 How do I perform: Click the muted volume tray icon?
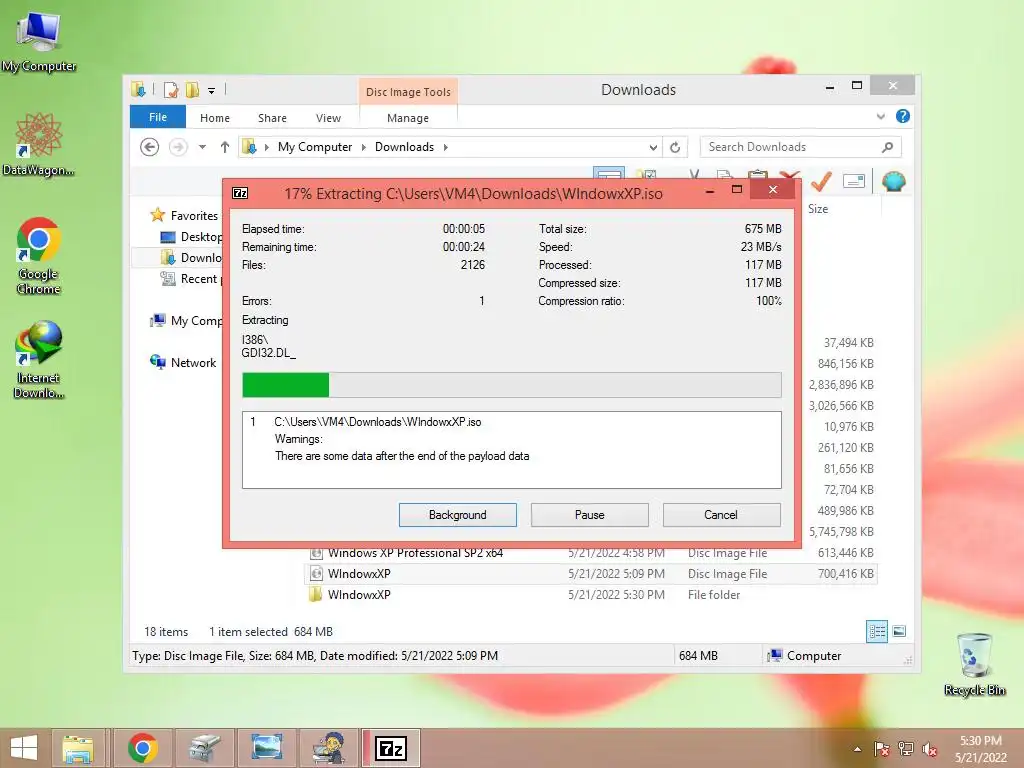point(930,749)
